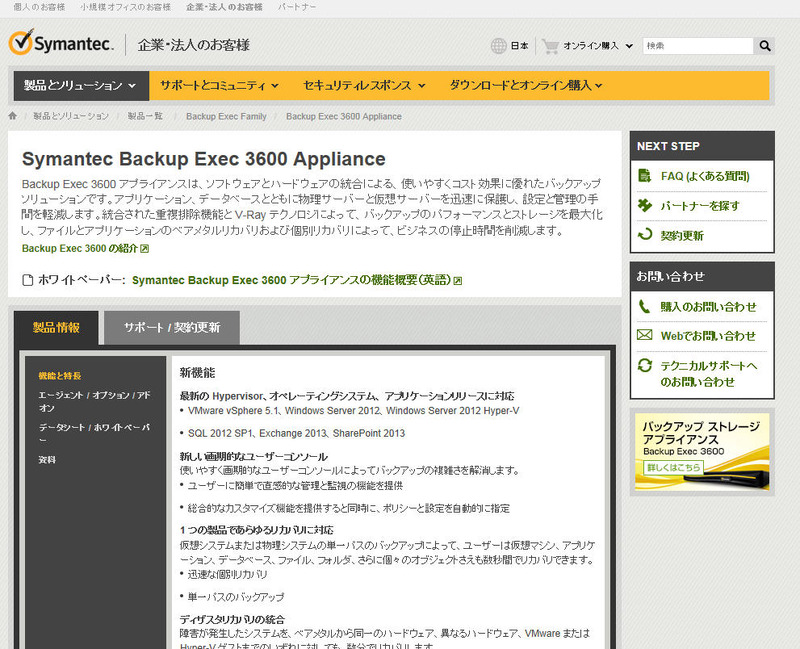
Task: Click the Backup Exec 3600 banner ad
Action: (x=702, y=450)
